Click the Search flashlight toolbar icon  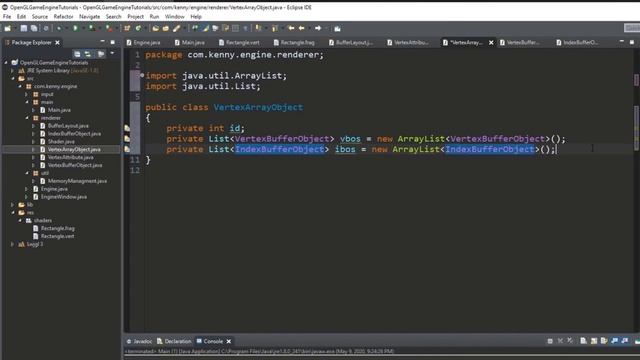pos(176,28)
